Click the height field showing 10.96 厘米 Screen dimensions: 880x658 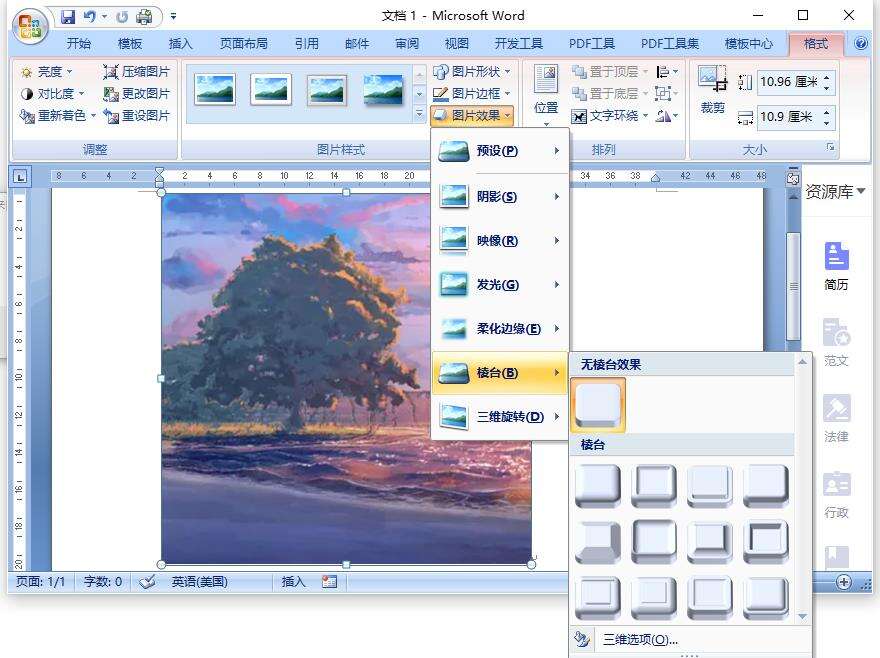tap(789, 82)
